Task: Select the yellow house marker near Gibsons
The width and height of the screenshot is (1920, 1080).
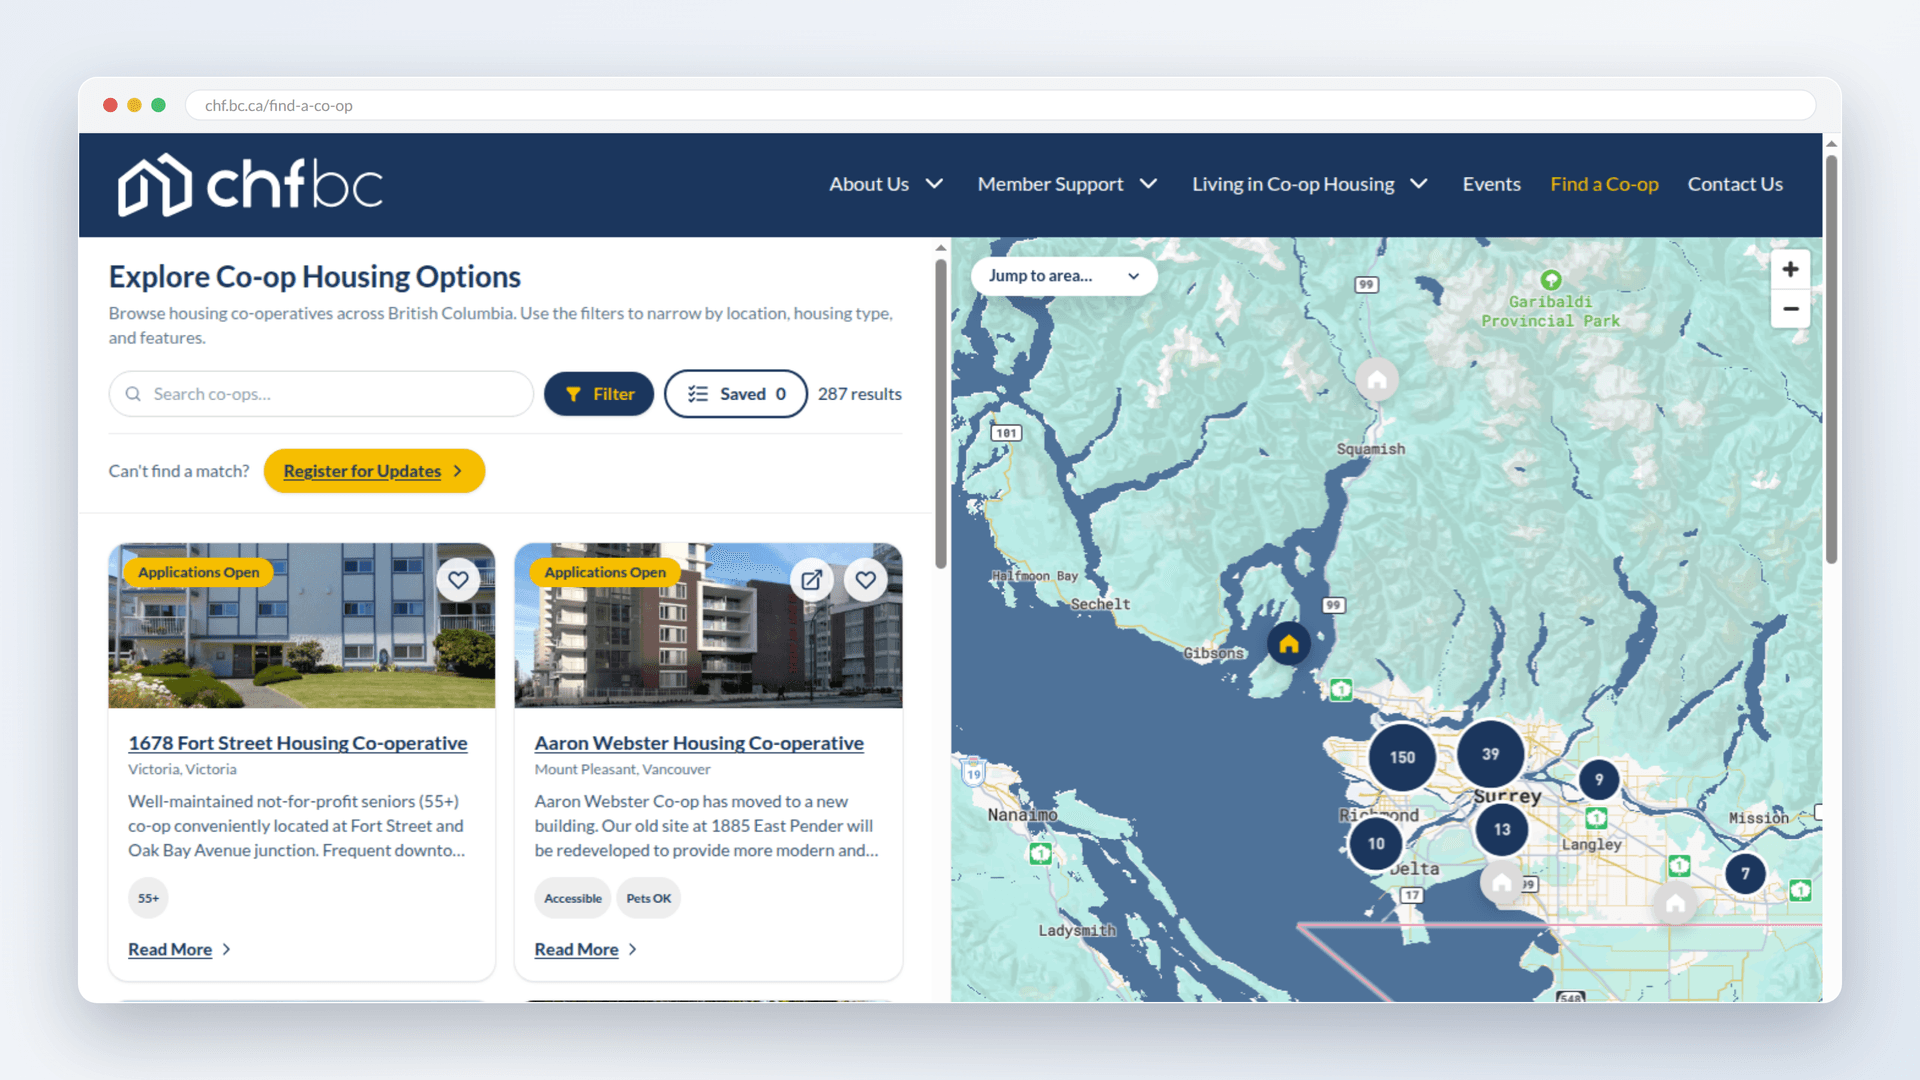Action: click(x=1289, y=644)
